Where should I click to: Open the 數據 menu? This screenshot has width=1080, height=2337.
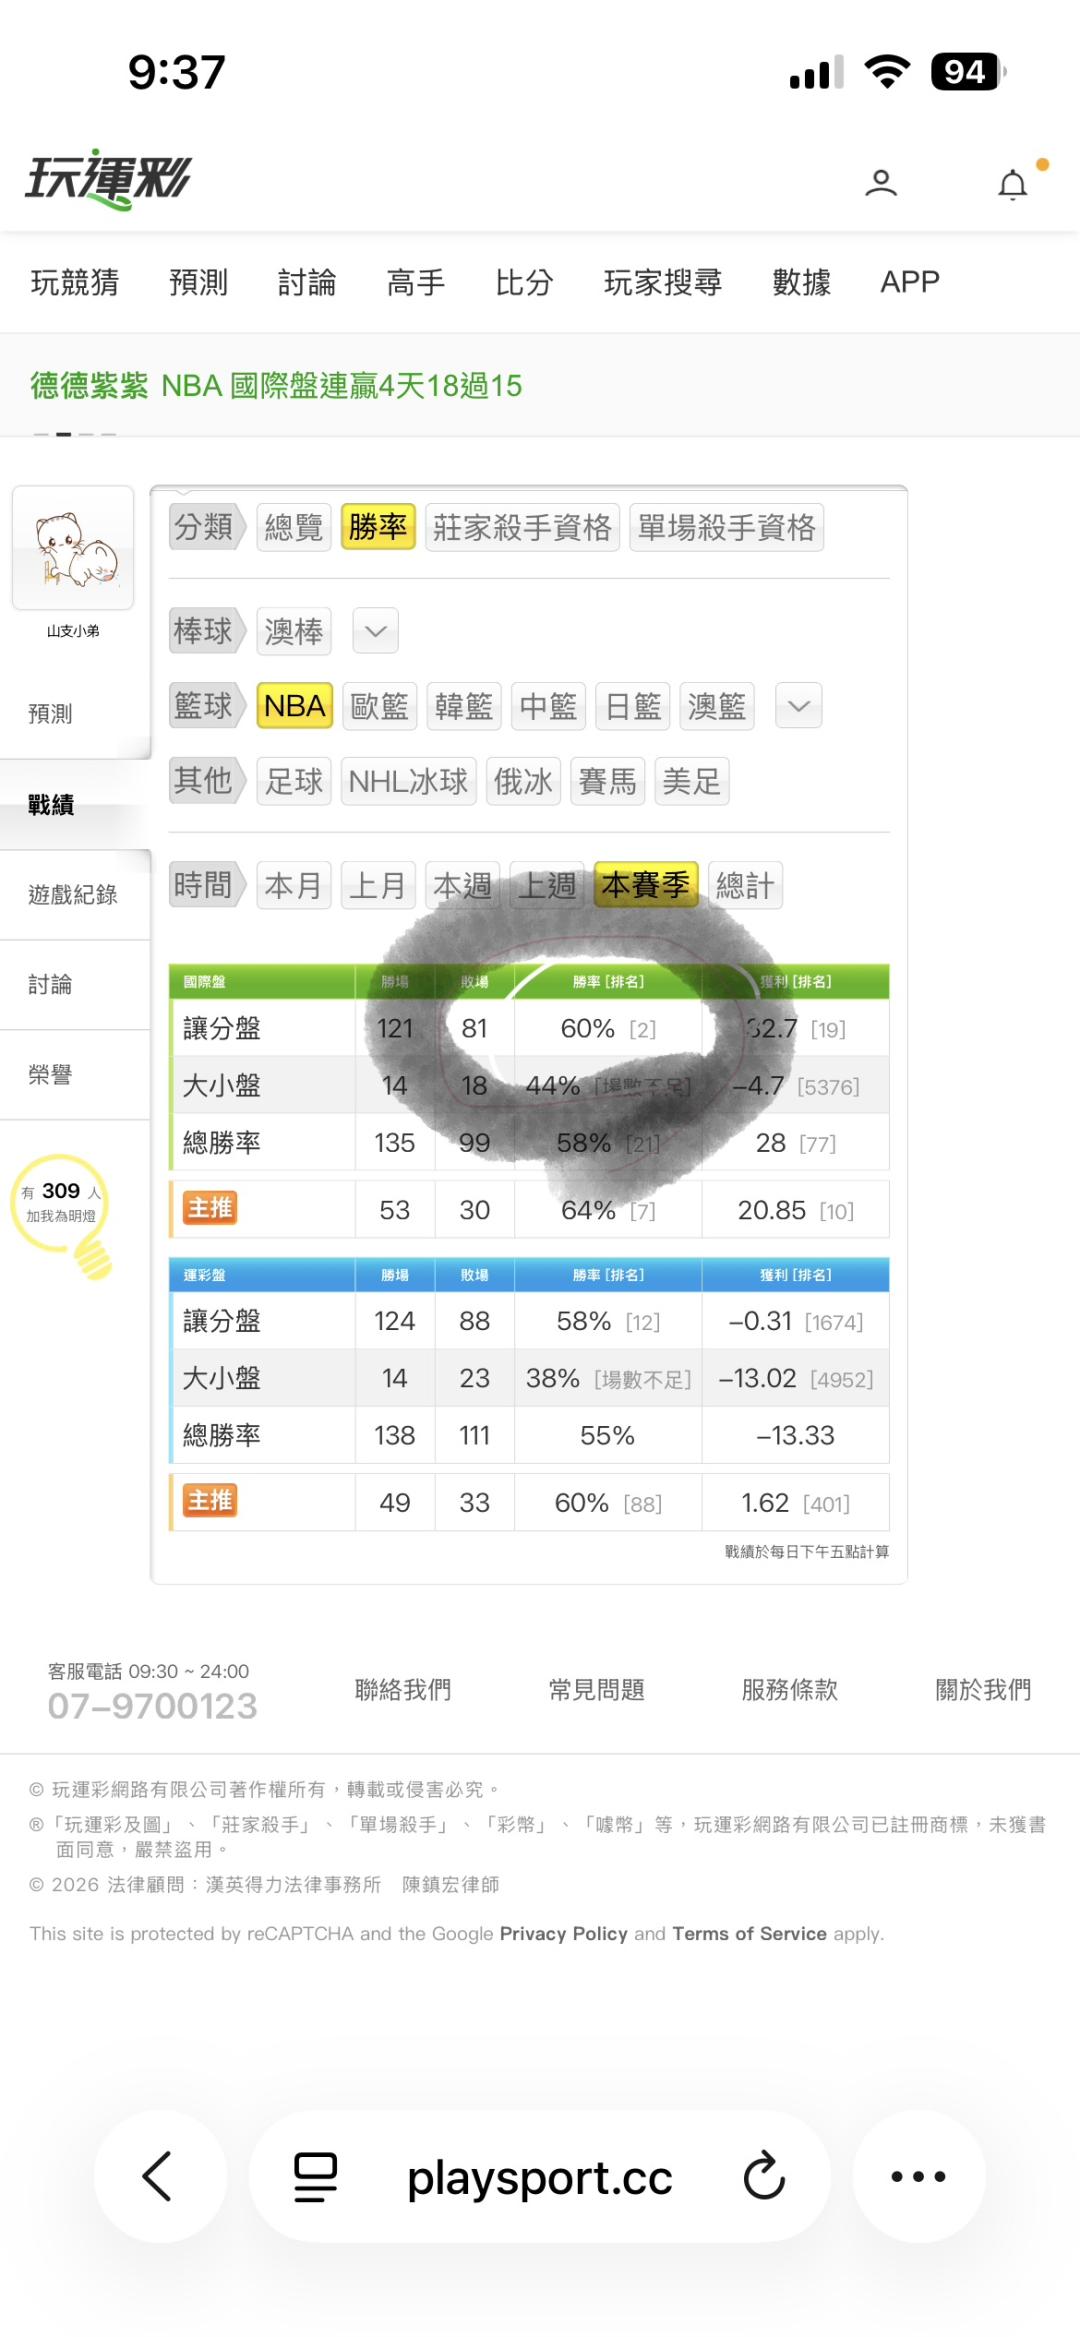click(802, 283)
